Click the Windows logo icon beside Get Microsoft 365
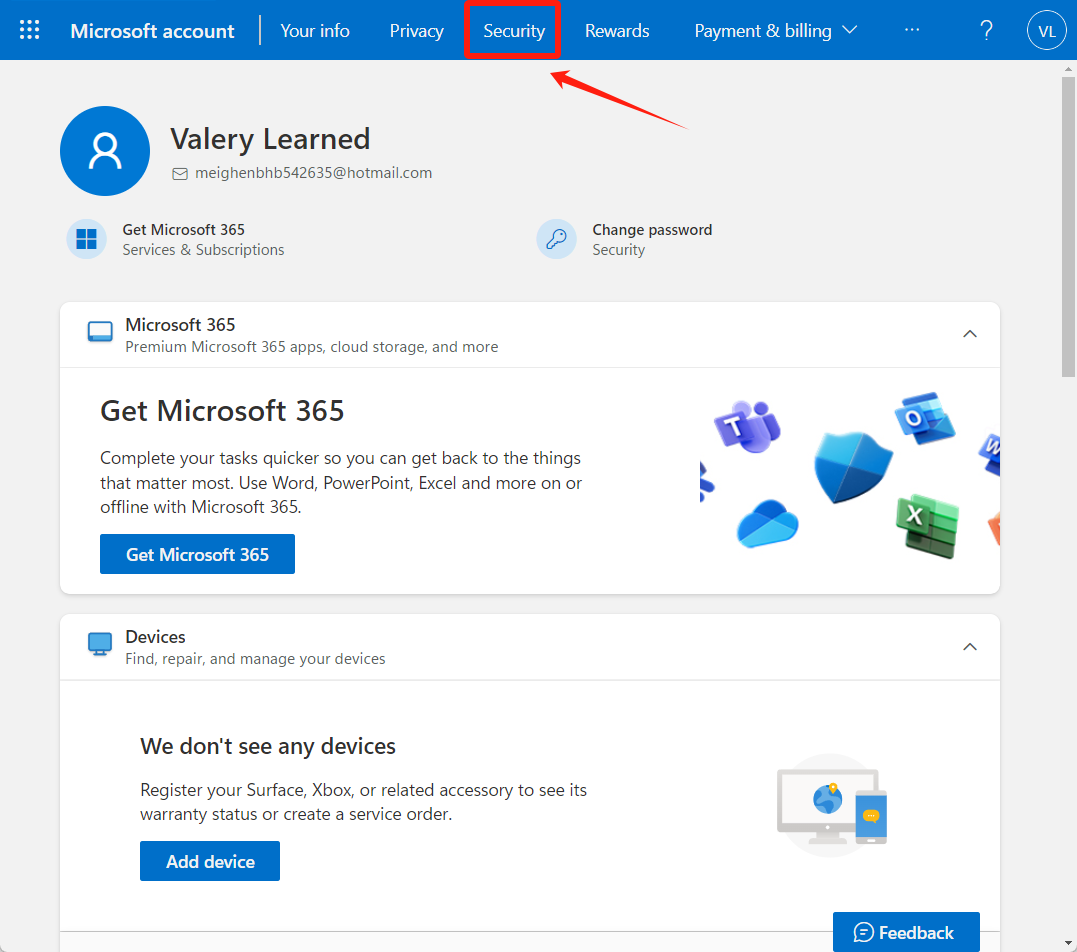1077x952 pixels. (87, 239)
